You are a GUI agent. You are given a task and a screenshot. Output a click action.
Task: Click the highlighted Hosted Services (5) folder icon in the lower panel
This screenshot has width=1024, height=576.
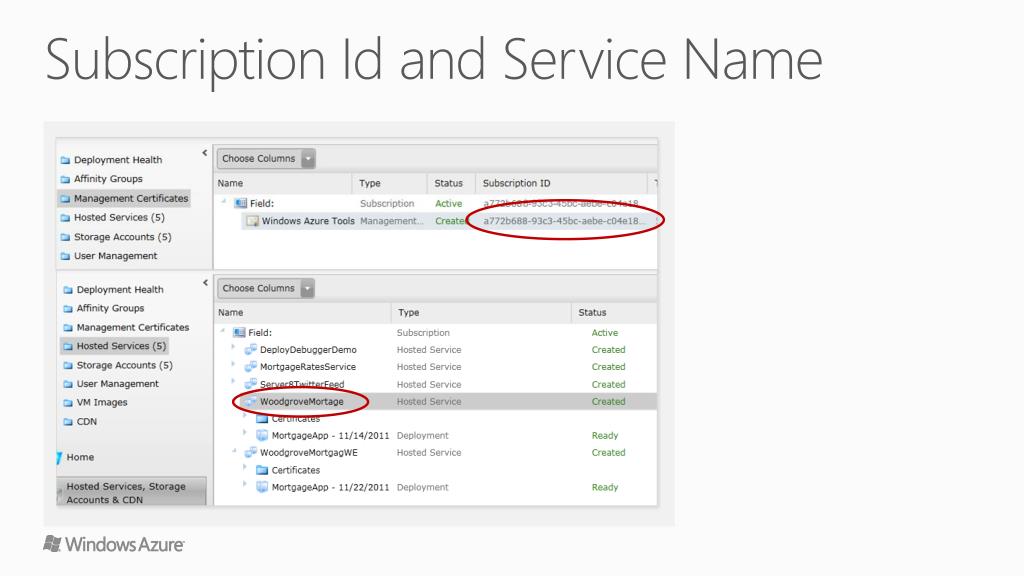coord(68,346)
